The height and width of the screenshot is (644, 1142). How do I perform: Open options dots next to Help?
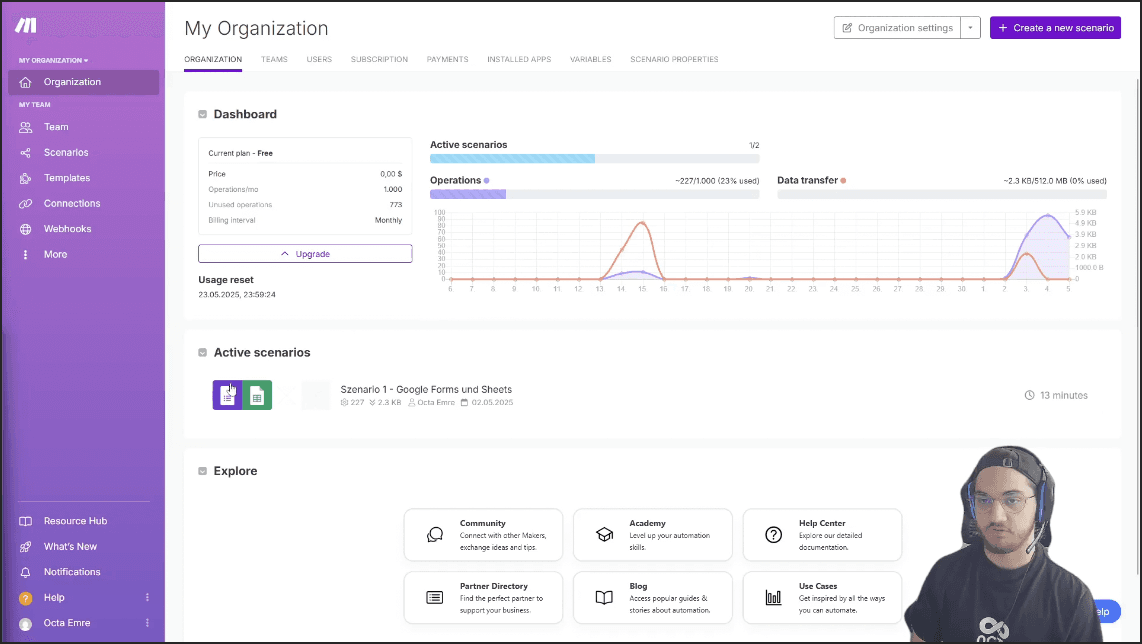click(x=147, y=597)
